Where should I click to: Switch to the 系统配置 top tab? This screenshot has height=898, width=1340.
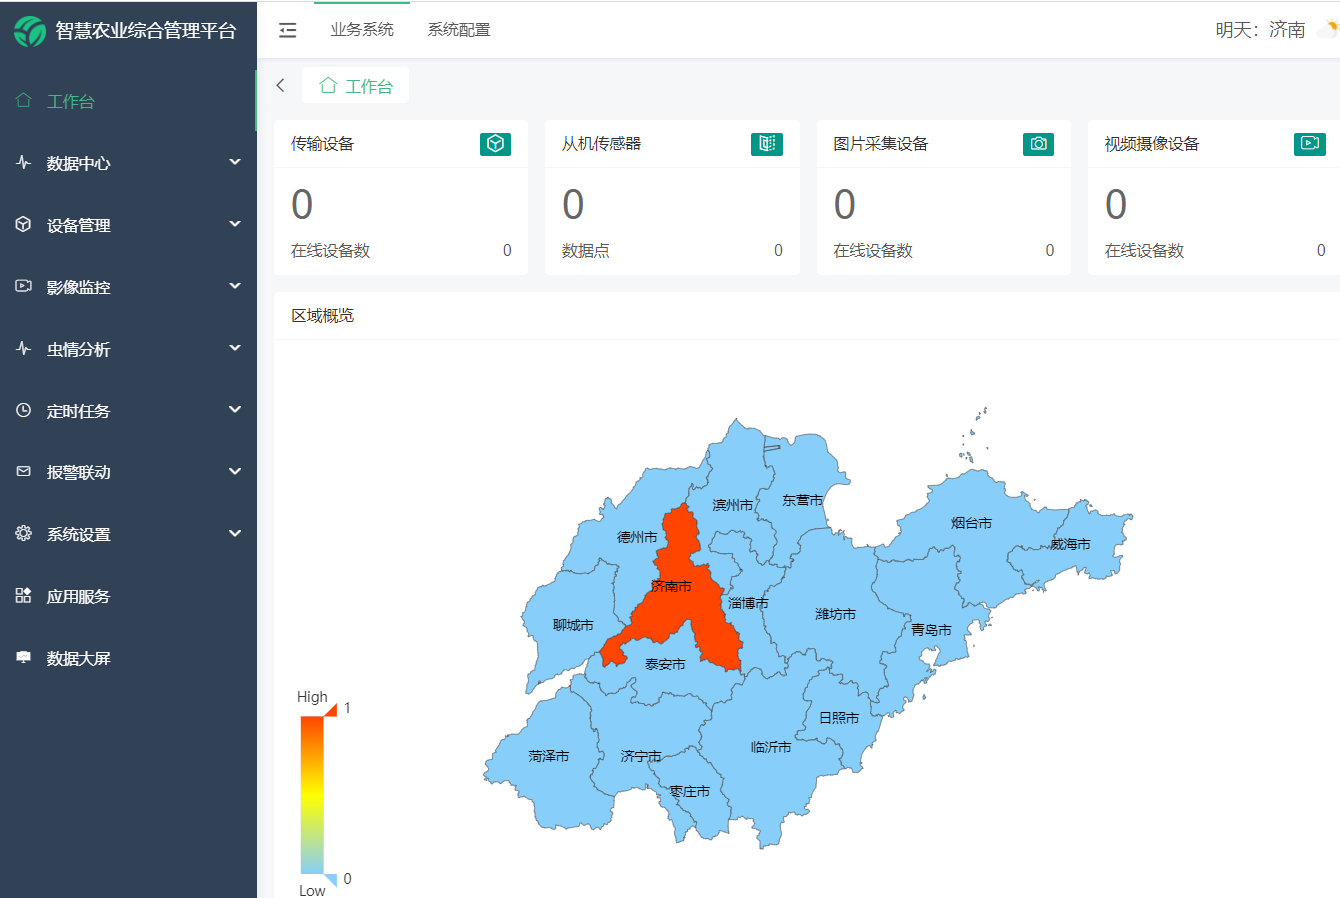coord(459,30)
